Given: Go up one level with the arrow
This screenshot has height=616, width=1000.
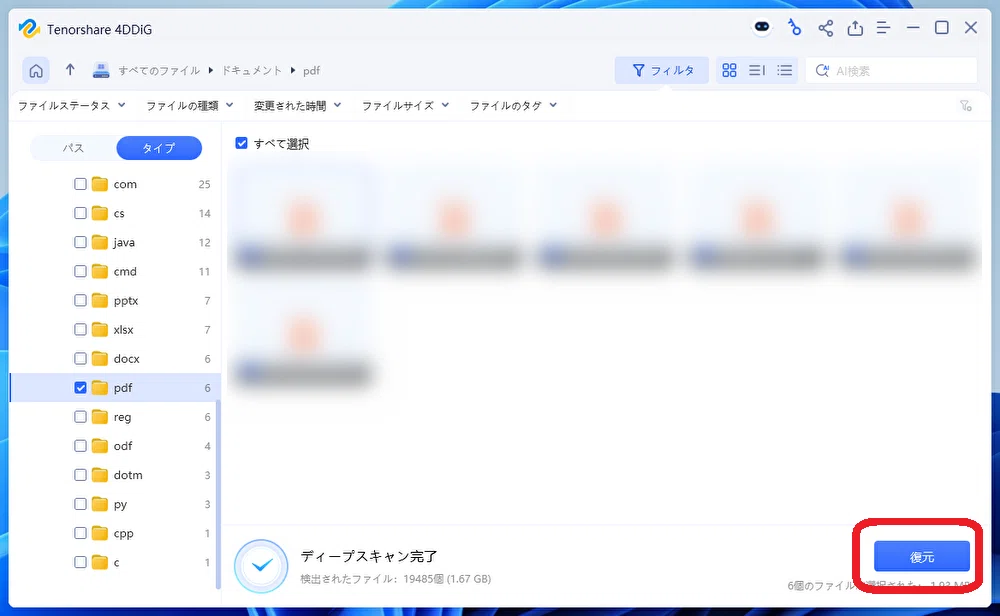Looking at the screenshot, I should point(70,70).
